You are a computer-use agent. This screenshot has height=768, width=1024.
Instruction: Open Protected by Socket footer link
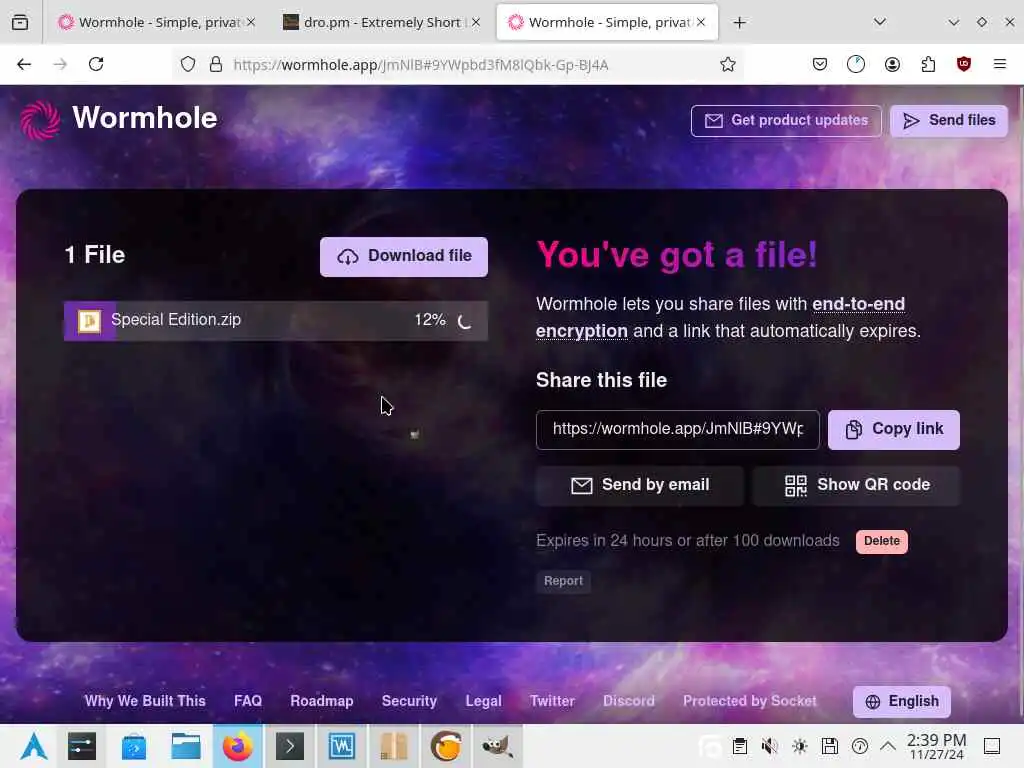(x=750, y=701)
